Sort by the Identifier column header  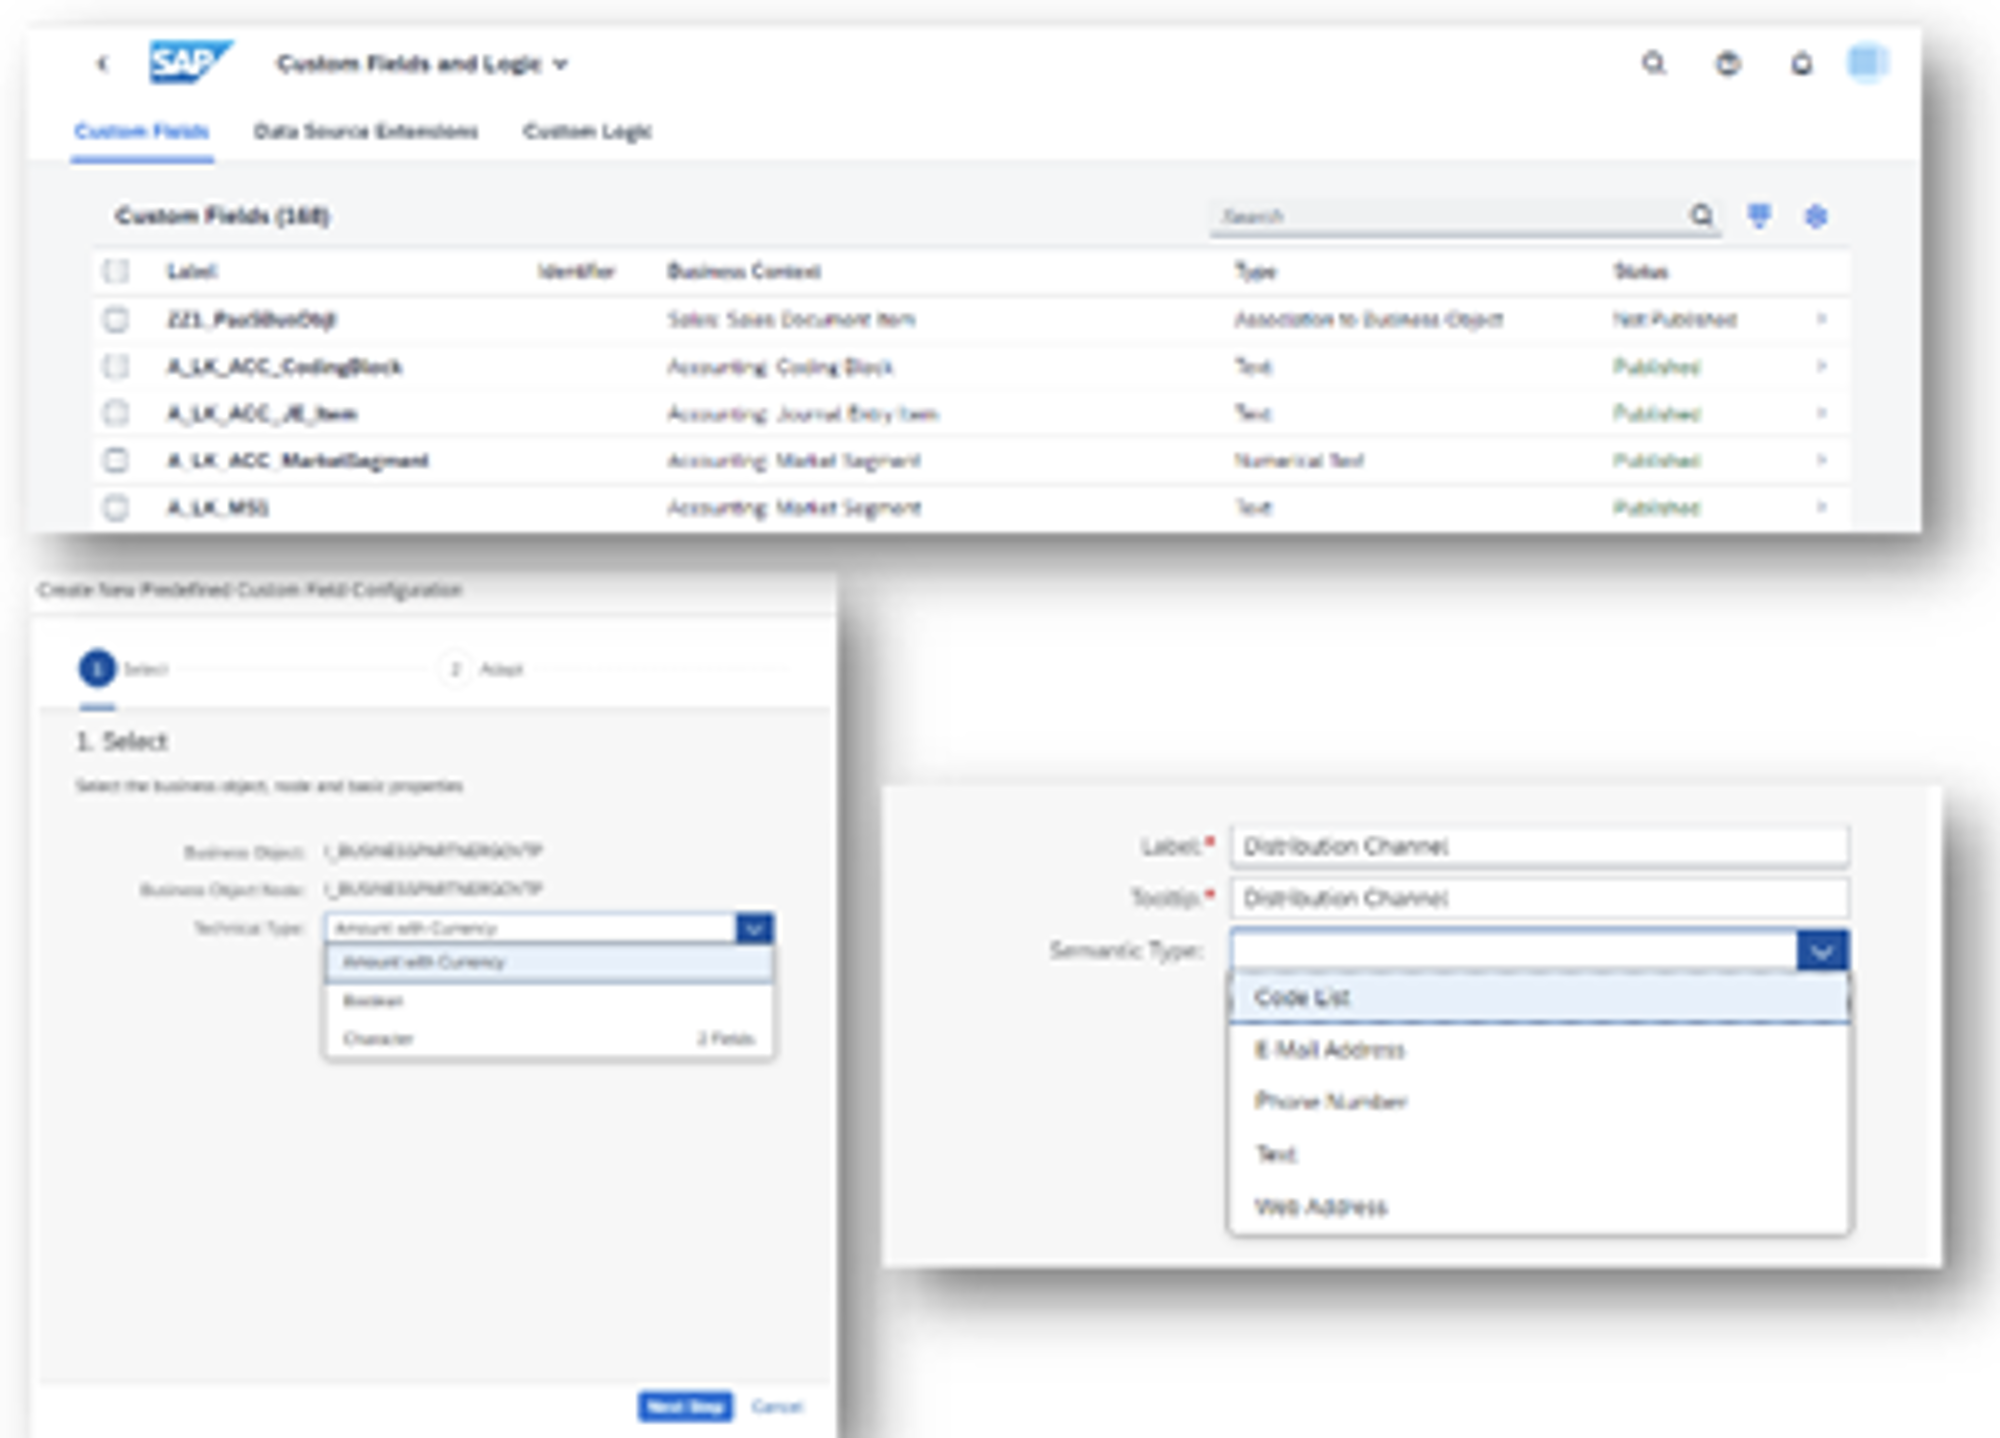pos(576,271)
